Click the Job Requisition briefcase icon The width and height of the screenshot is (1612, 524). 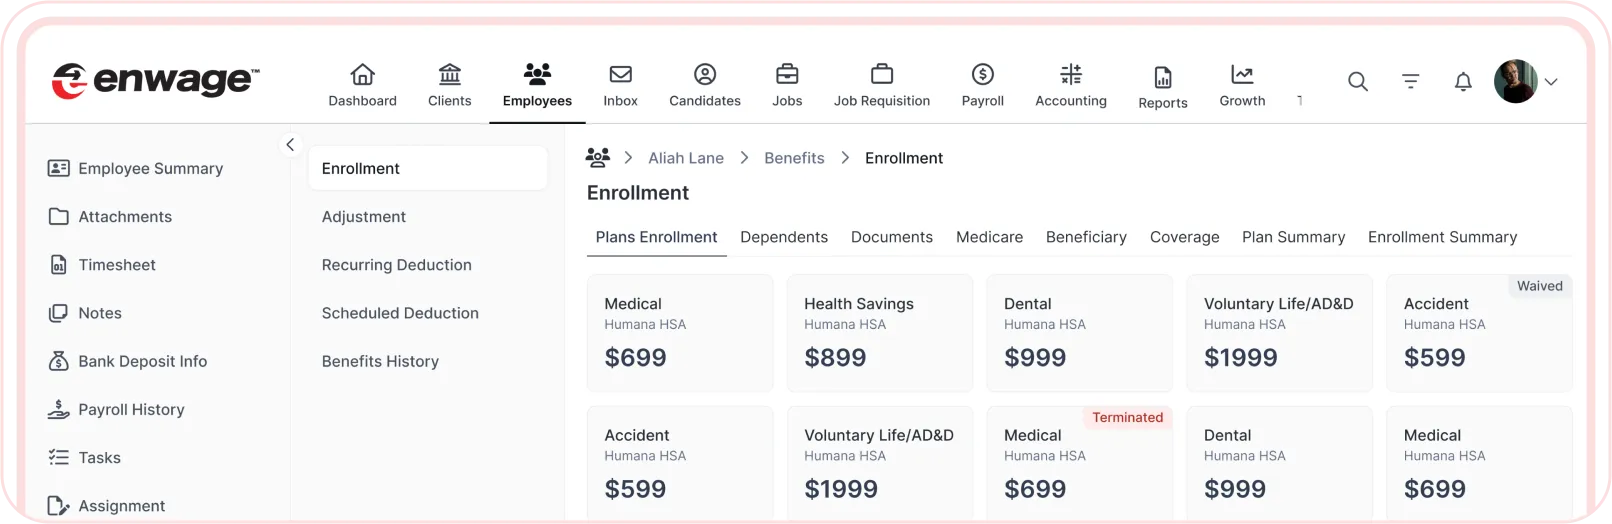point(881,75)
